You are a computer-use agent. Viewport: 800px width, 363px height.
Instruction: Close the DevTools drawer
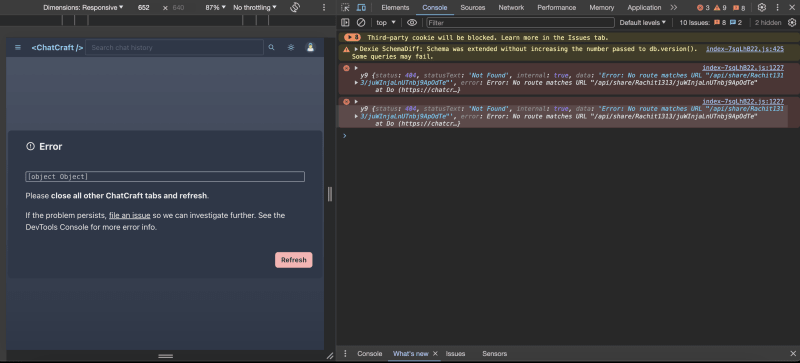(793, 353)
